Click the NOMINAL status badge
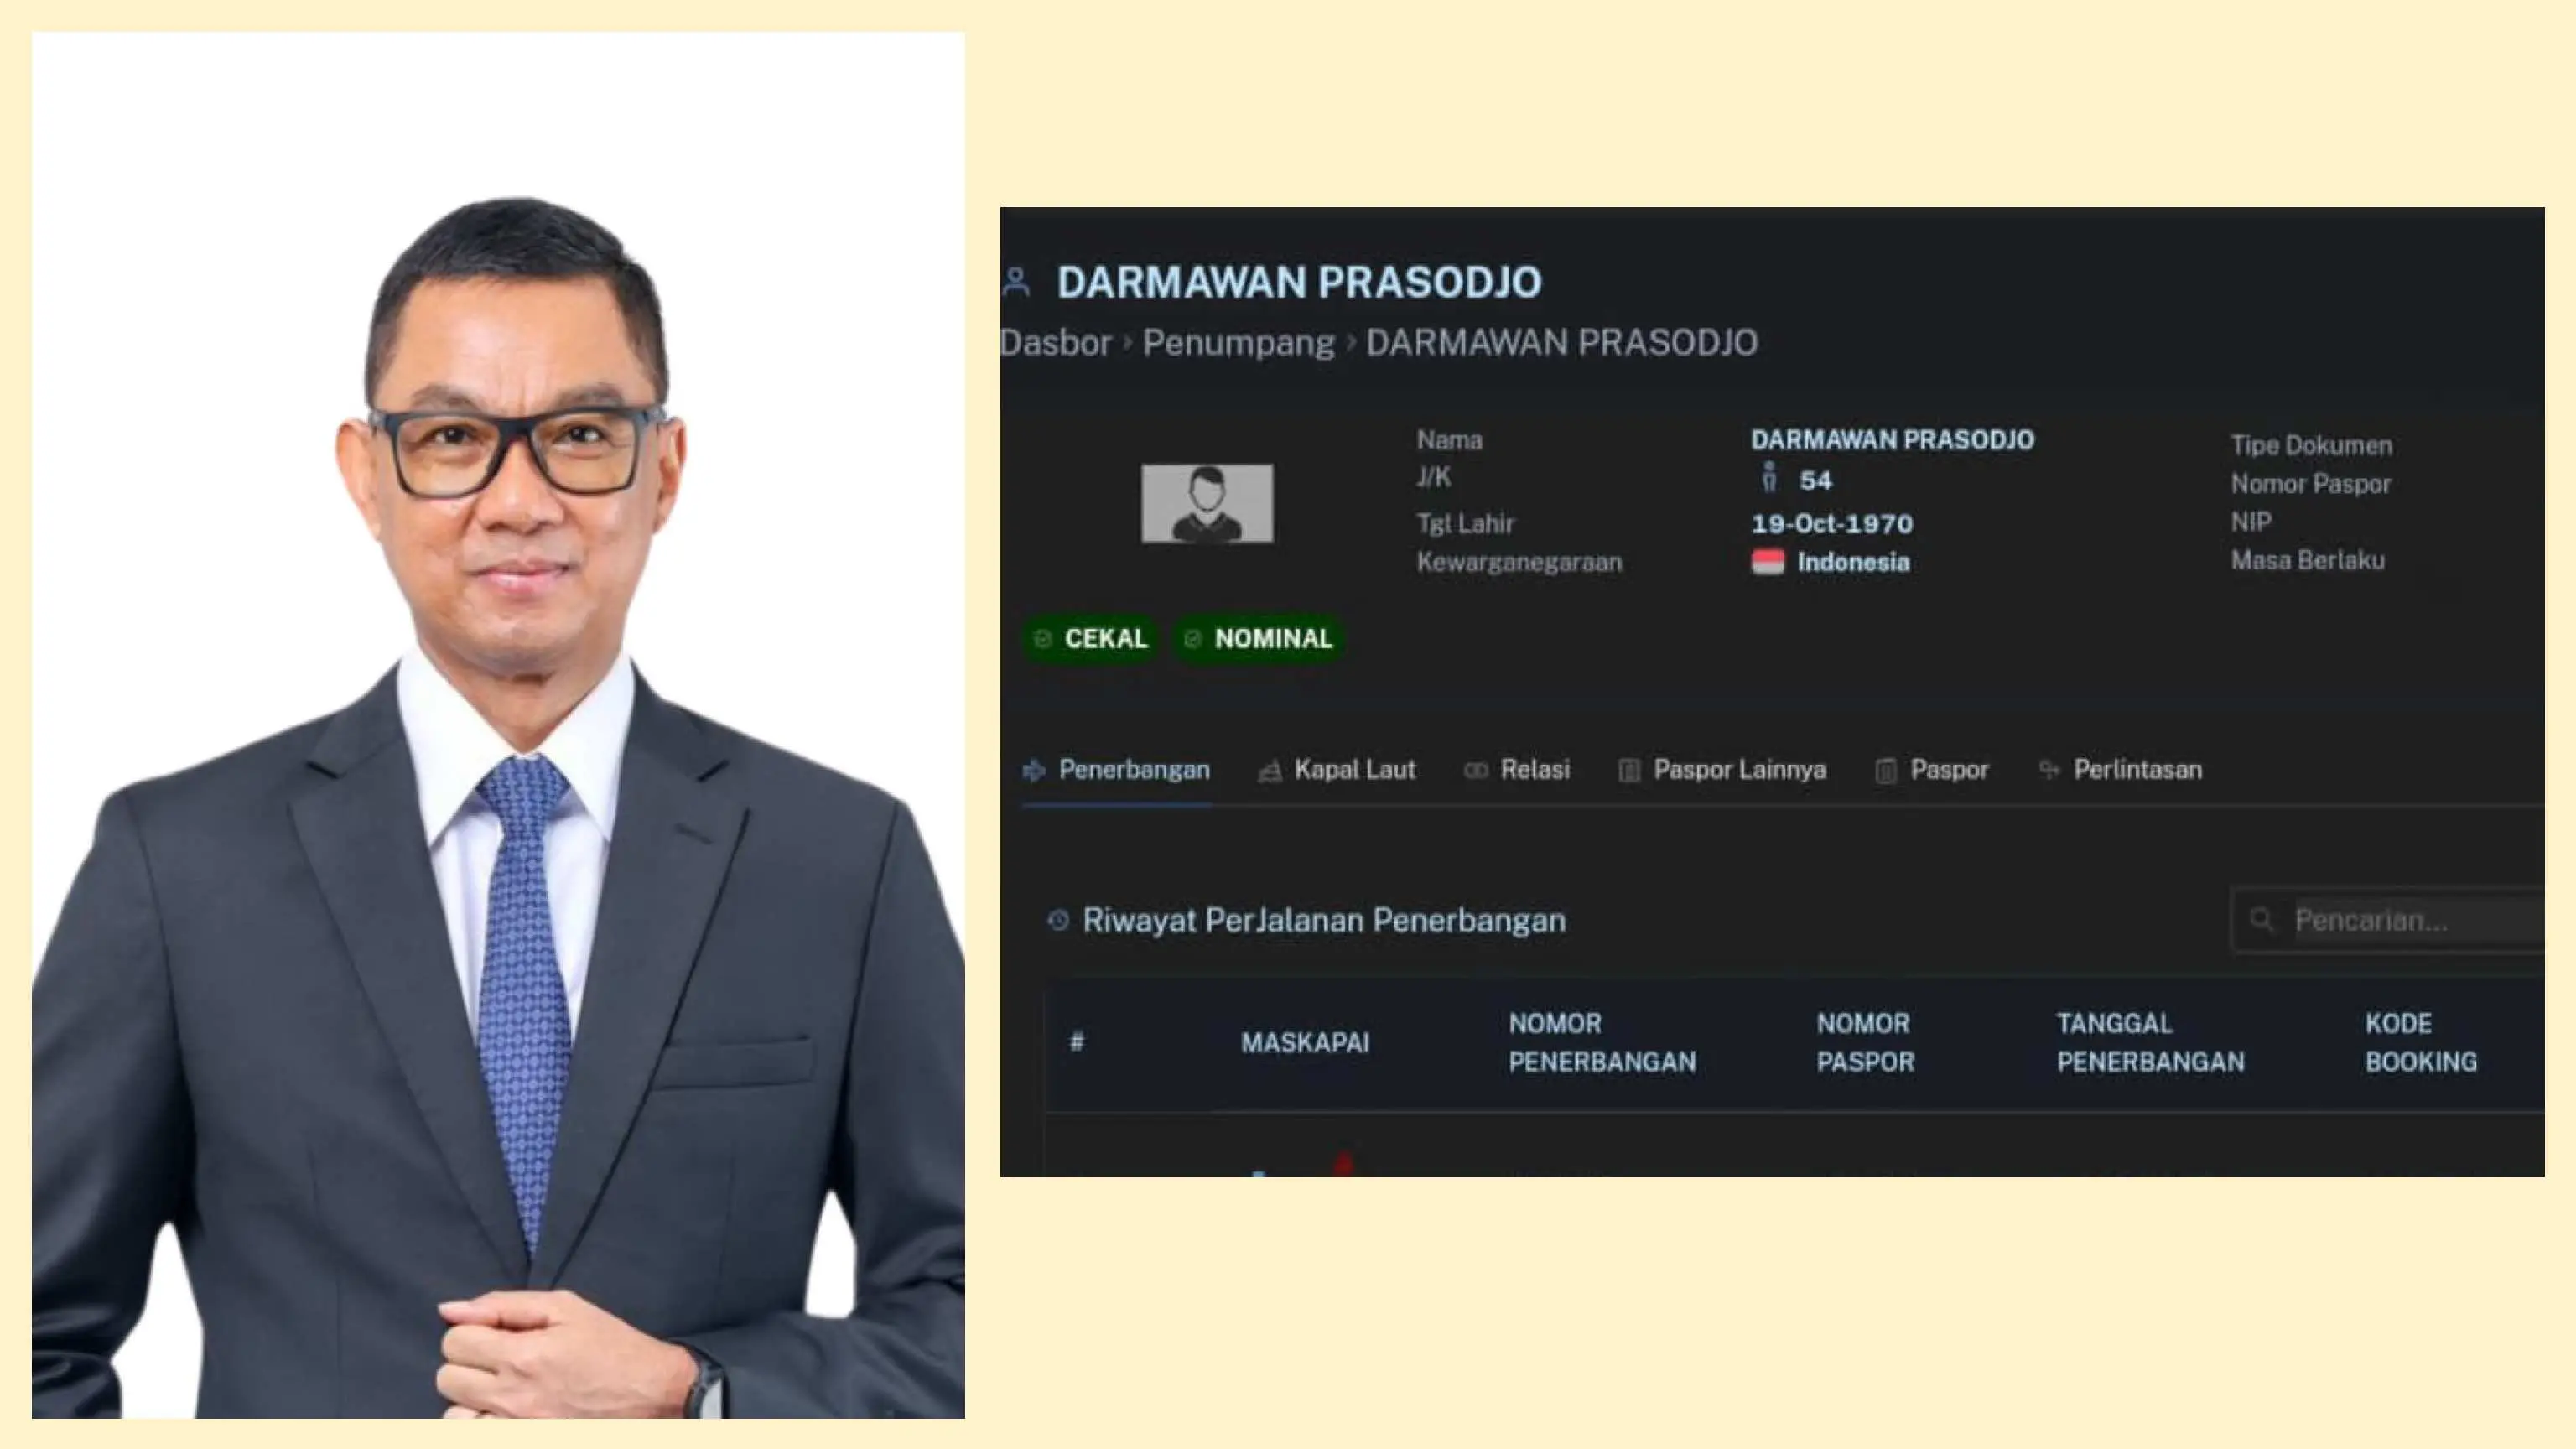Image resolution: width=2576 pixels, height=1449 pixels. pyautogui.click(x=1258, y=638)
